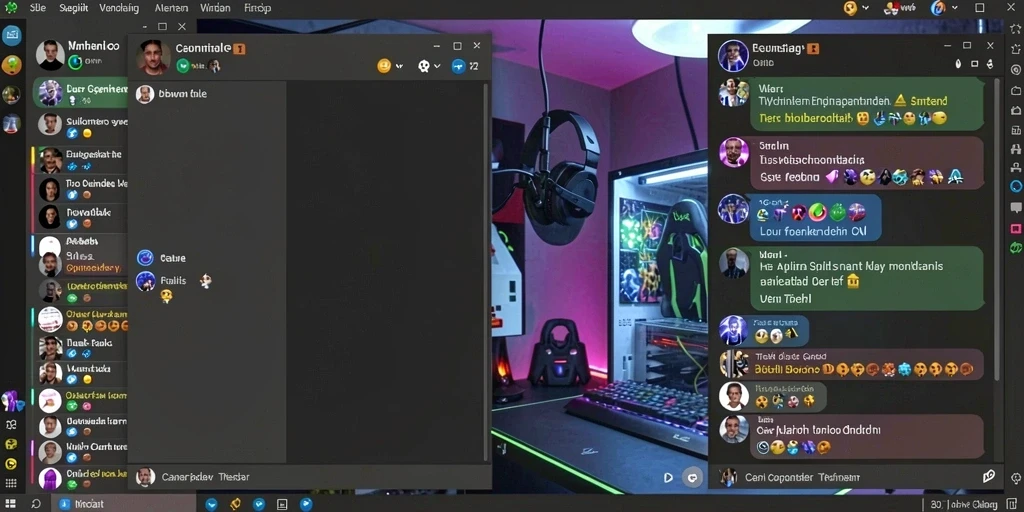Click the droplet icon in Beumsfiag window header
1024x512 pixels.
(959, 64)
